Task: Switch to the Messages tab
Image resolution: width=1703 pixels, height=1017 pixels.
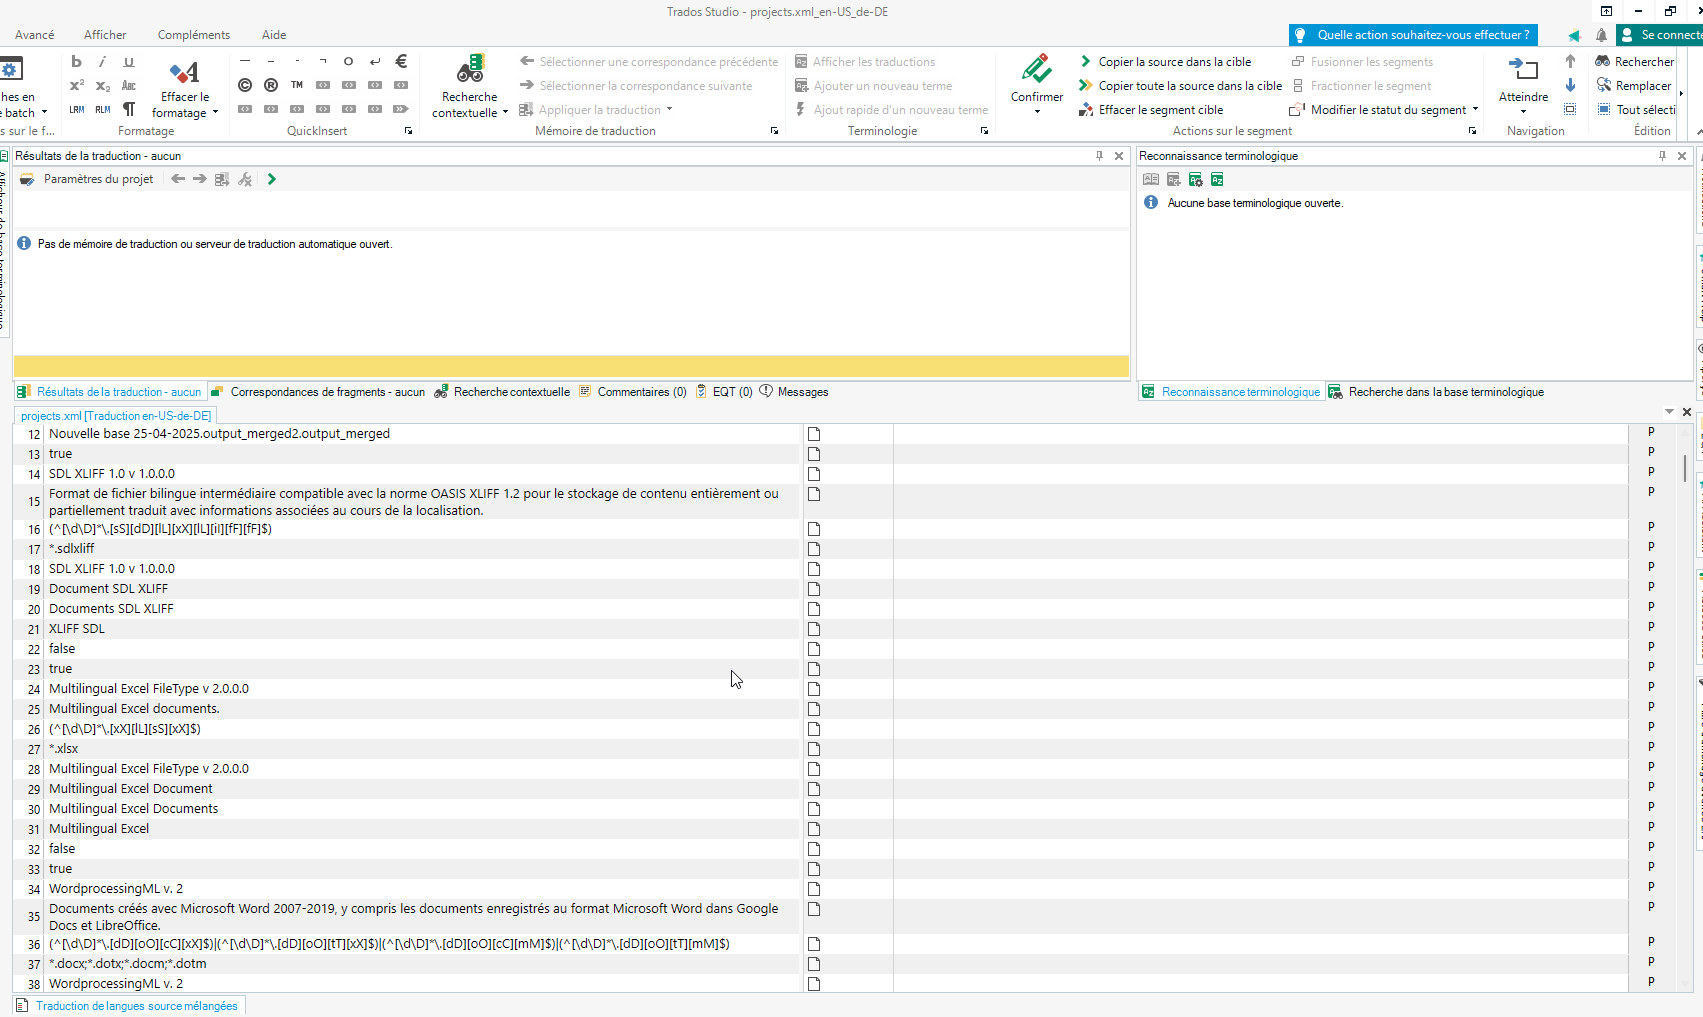Action: click(x=795, y=392)
